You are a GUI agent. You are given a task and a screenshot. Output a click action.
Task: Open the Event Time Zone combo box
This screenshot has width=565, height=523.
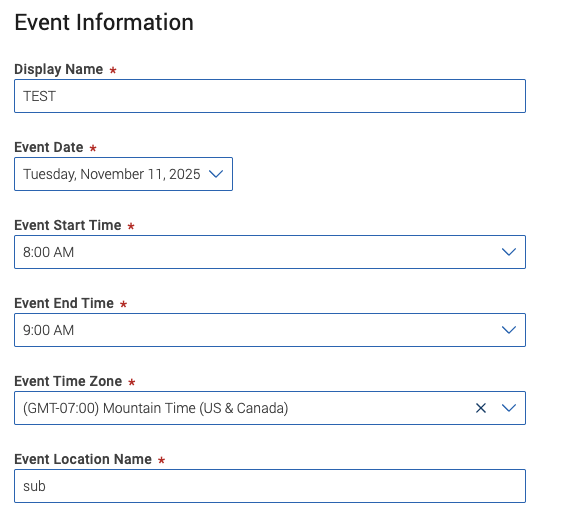coord(270,408)
